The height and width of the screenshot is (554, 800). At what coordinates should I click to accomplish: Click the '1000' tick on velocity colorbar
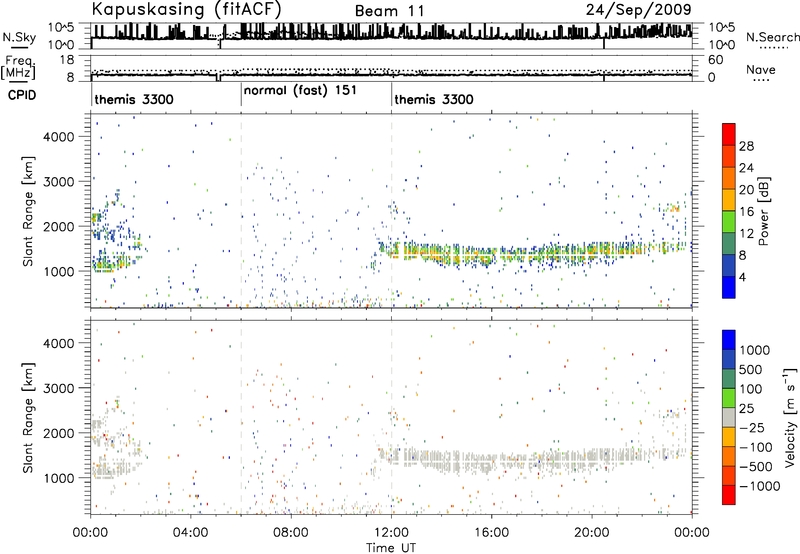754,350
